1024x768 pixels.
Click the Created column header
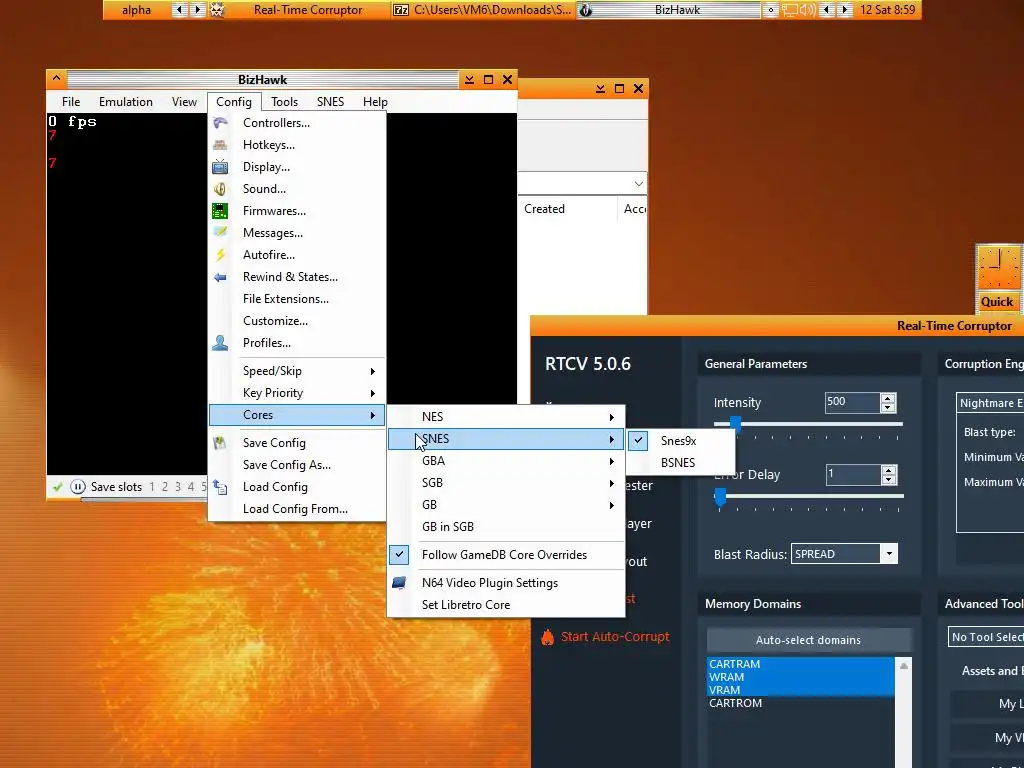point(567,209)
